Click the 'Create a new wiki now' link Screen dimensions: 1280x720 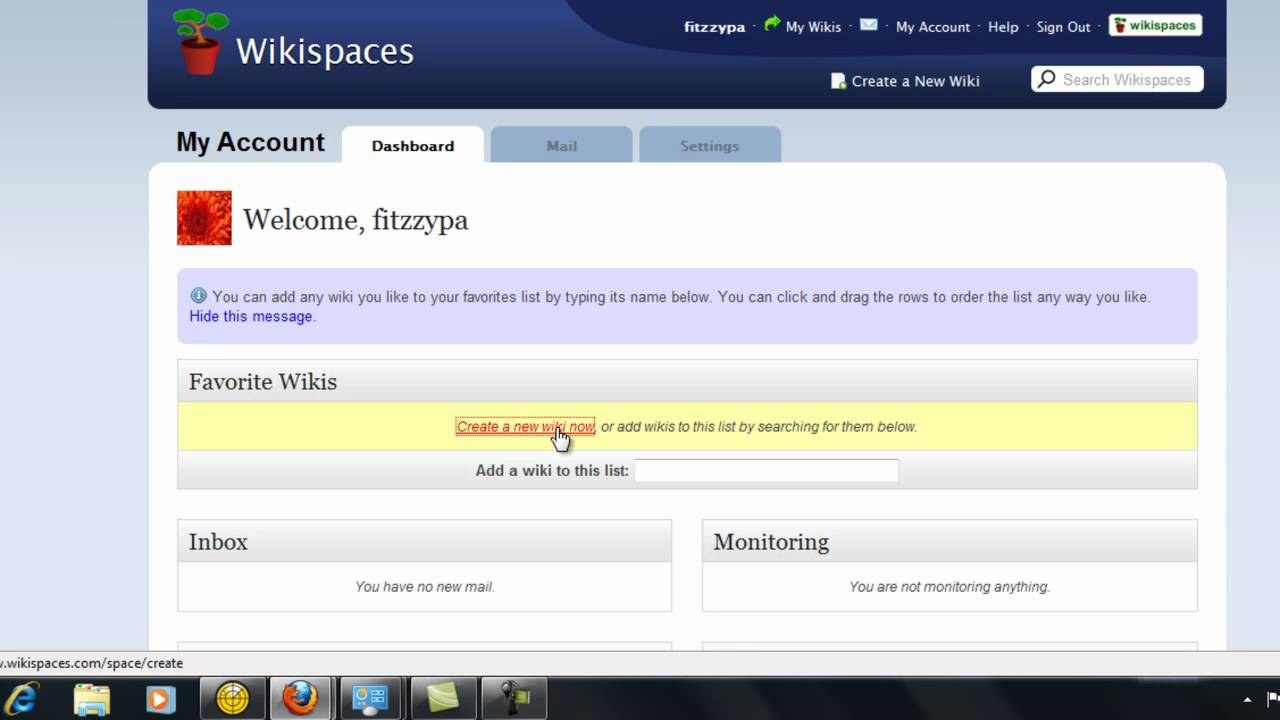[525, 426]
